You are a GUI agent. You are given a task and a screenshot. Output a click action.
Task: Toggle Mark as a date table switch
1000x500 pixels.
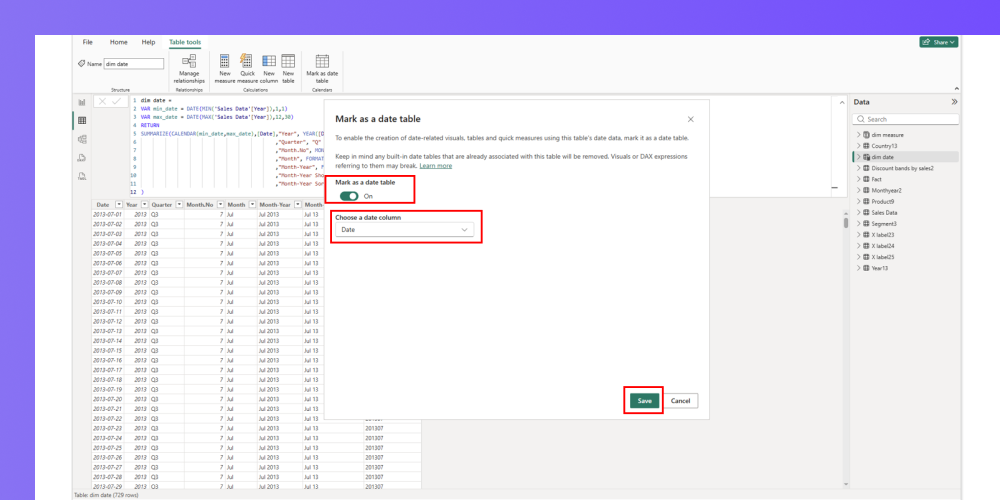[x=349, y=196]
